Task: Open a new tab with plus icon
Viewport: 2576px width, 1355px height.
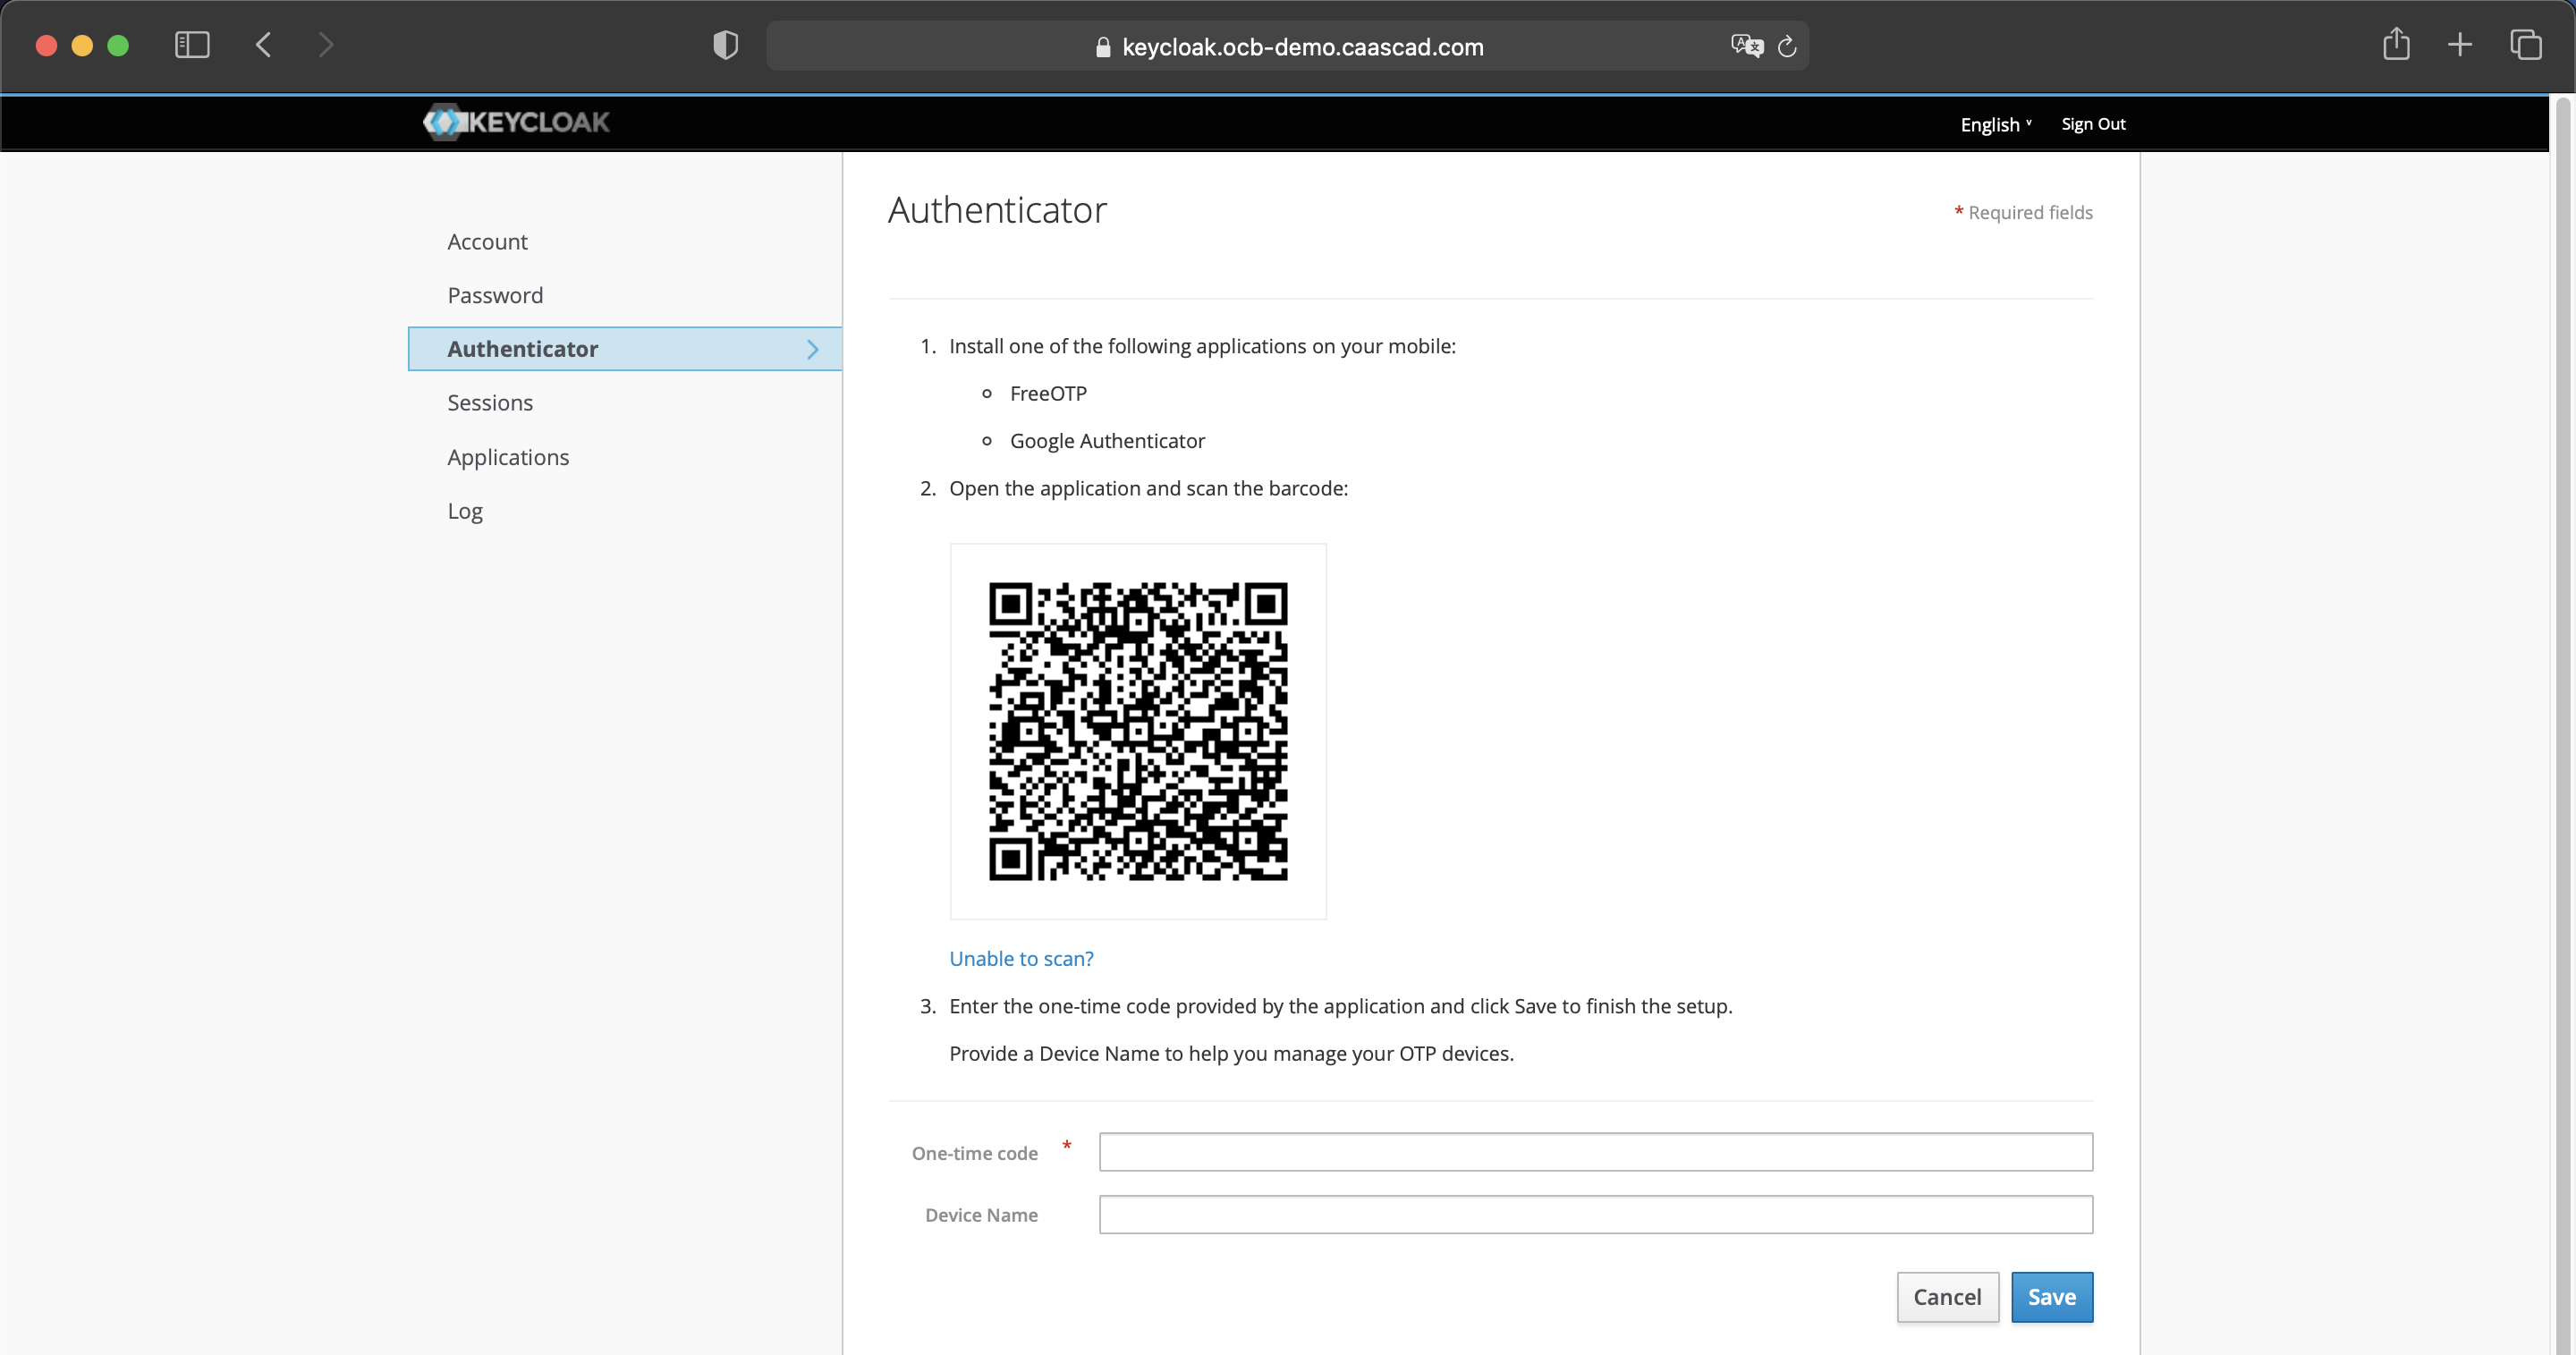Action: point(2460,45)
